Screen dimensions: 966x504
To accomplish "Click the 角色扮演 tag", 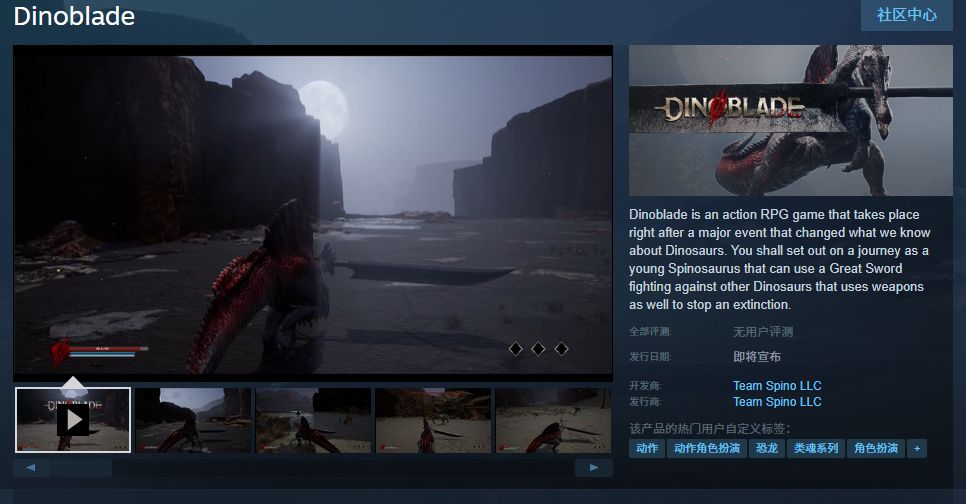I will click(875, 448).
